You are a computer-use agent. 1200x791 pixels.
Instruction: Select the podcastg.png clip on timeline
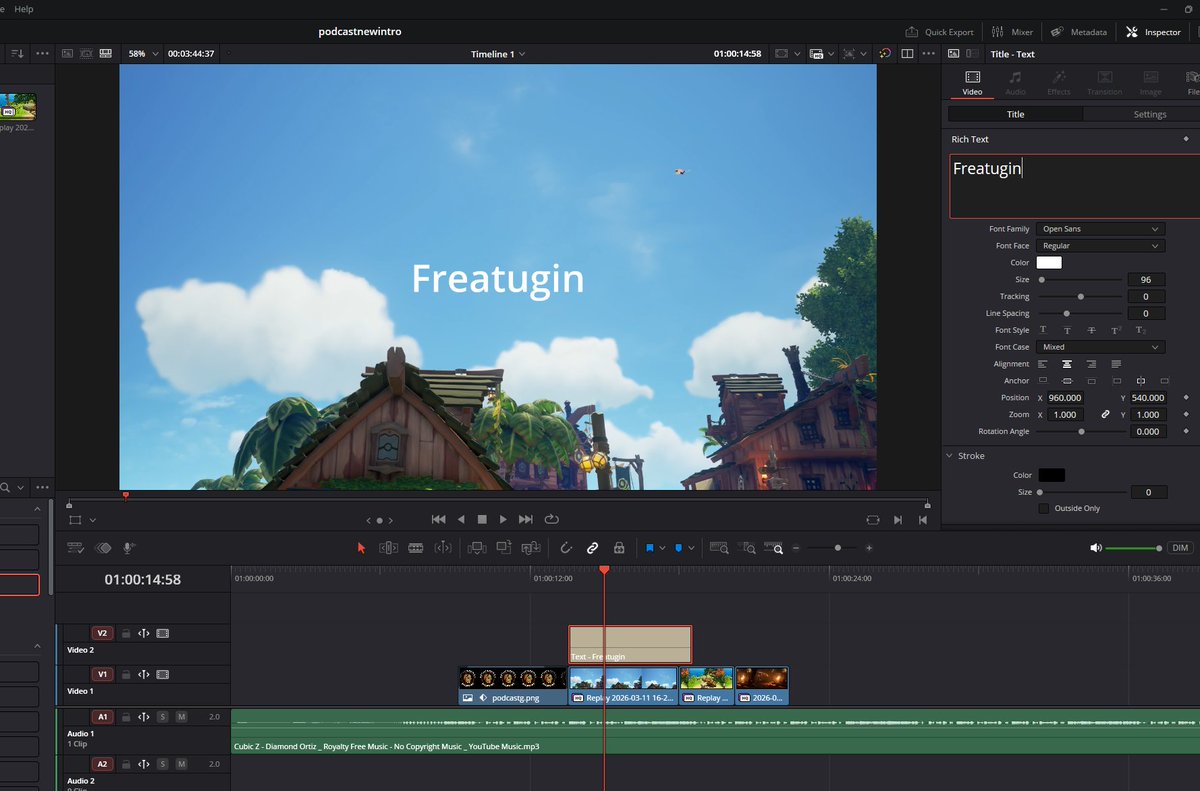(x=513, y=686)
